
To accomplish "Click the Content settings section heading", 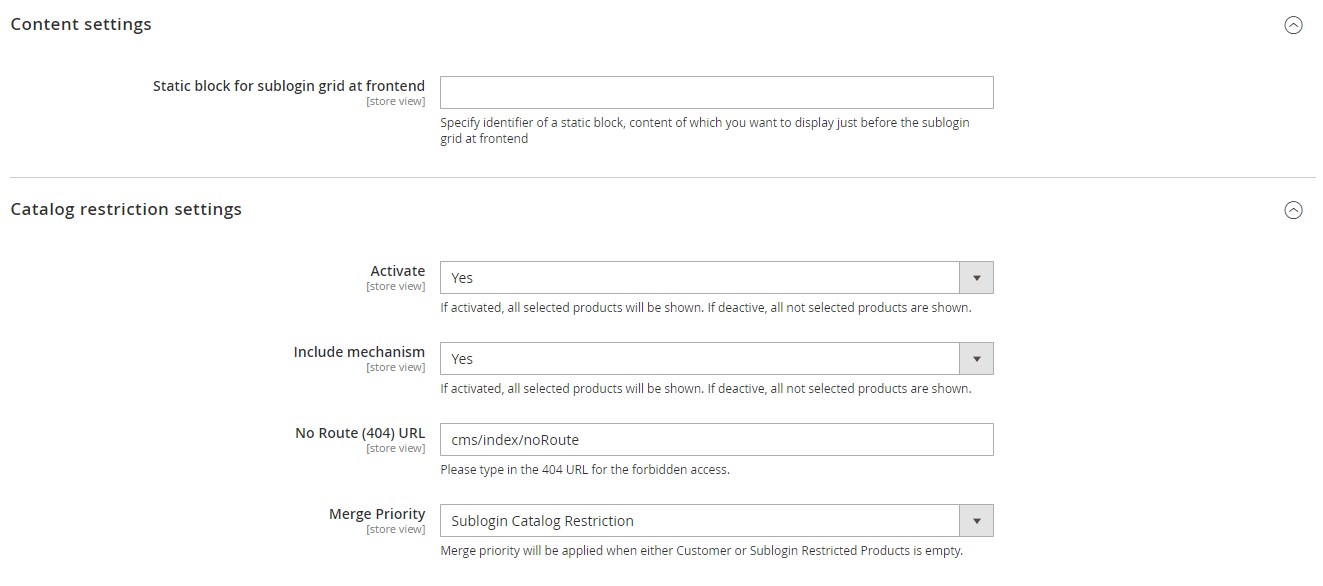I will click(81, 24).
